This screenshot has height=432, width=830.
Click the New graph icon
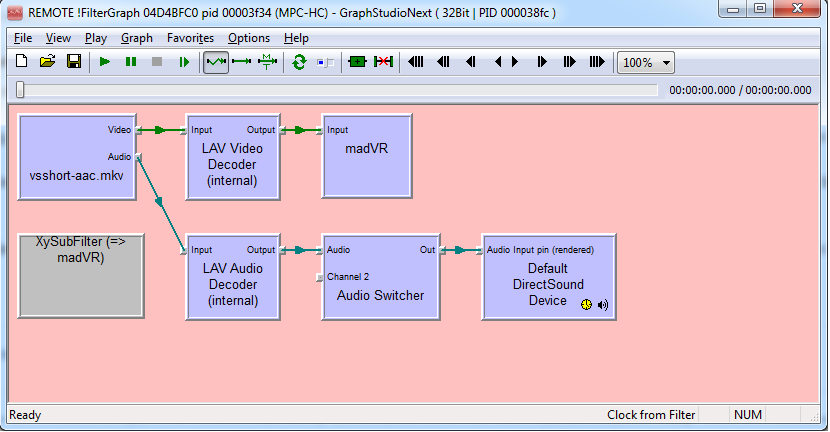(22, 62)
